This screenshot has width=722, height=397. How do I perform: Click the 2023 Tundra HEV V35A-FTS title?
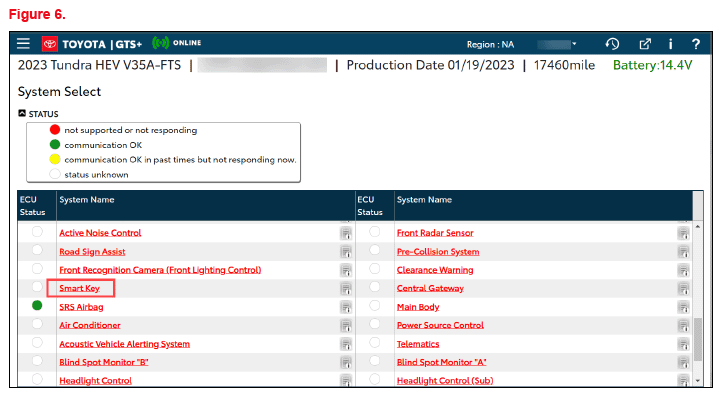point(99,65)
